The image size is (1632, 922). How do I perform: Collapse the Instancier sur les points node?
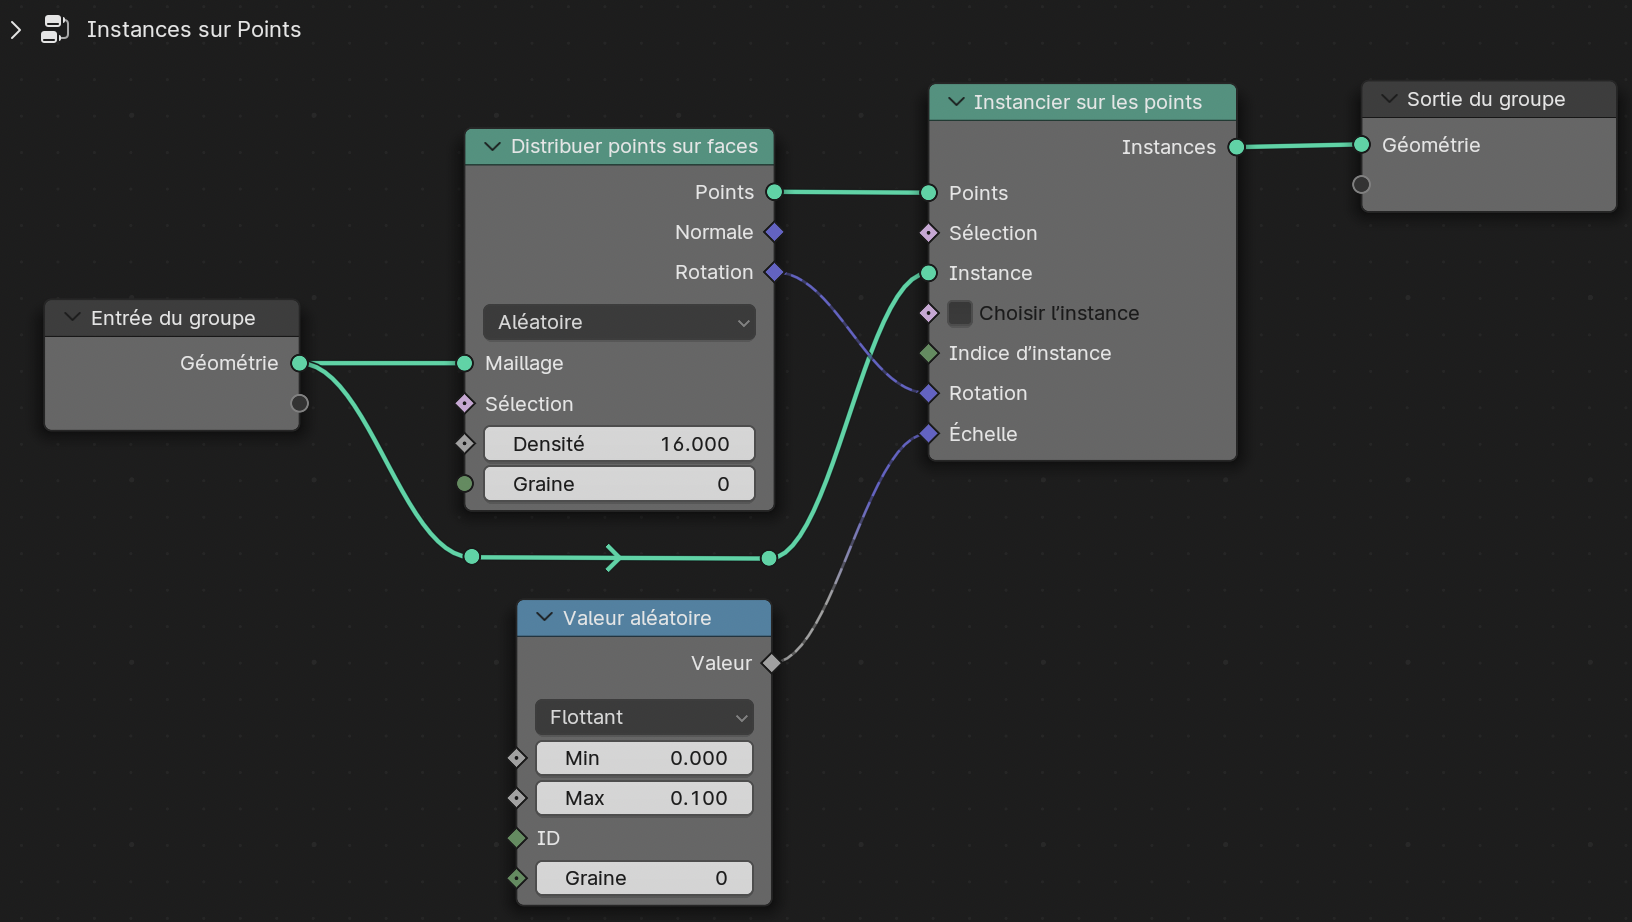click(956, 102)
